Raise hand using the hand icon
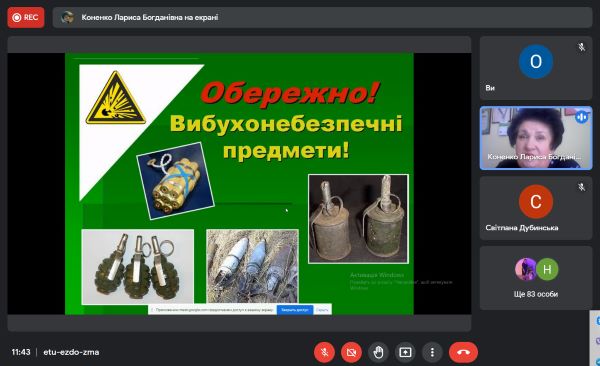 (378, 352)
